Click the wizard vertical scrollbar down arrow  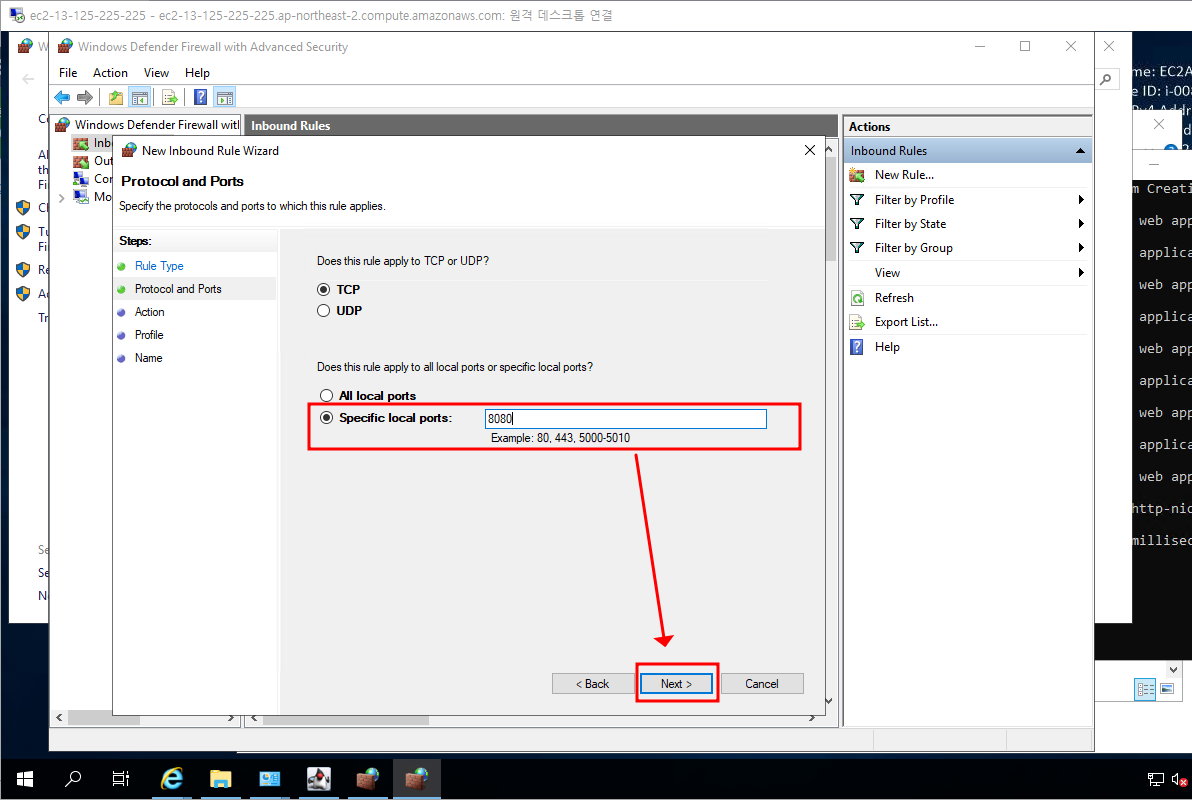tap(829, 700)
